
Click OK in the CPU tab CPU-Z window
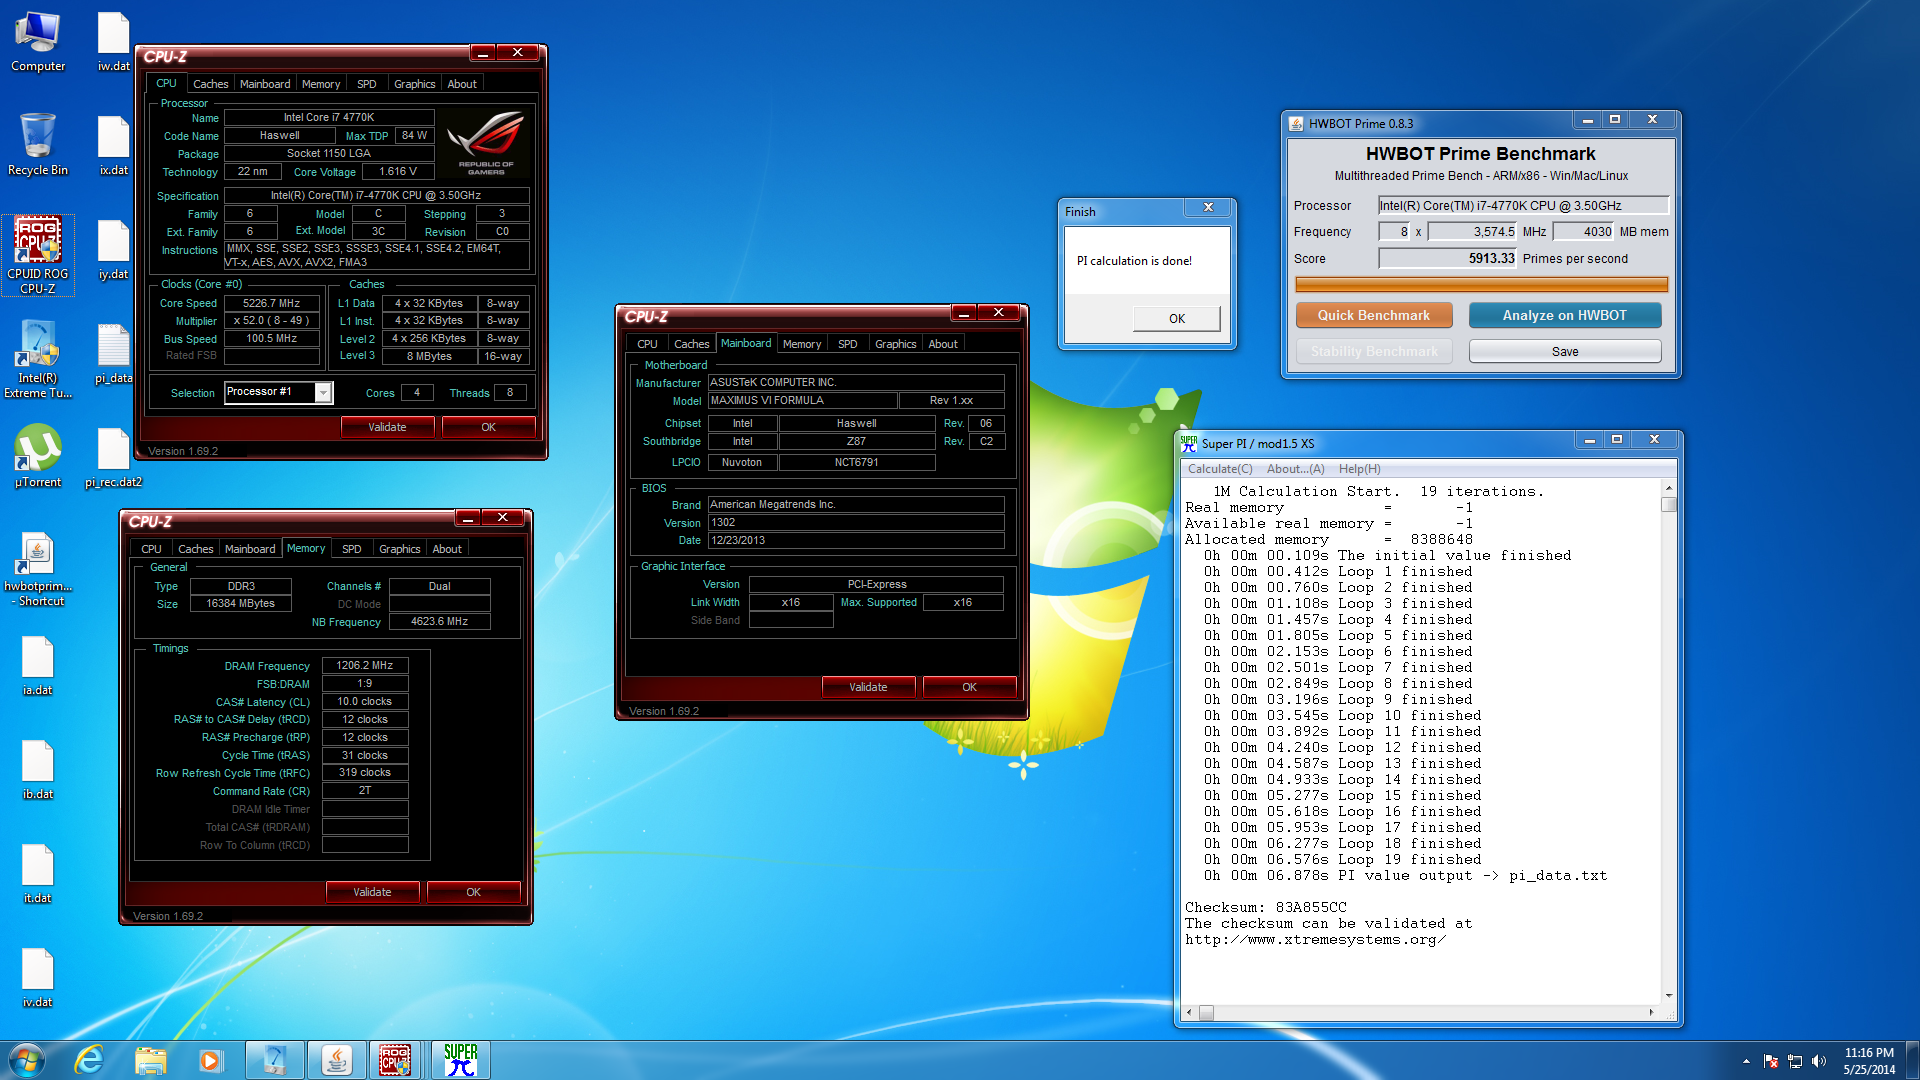coord(488,427)
